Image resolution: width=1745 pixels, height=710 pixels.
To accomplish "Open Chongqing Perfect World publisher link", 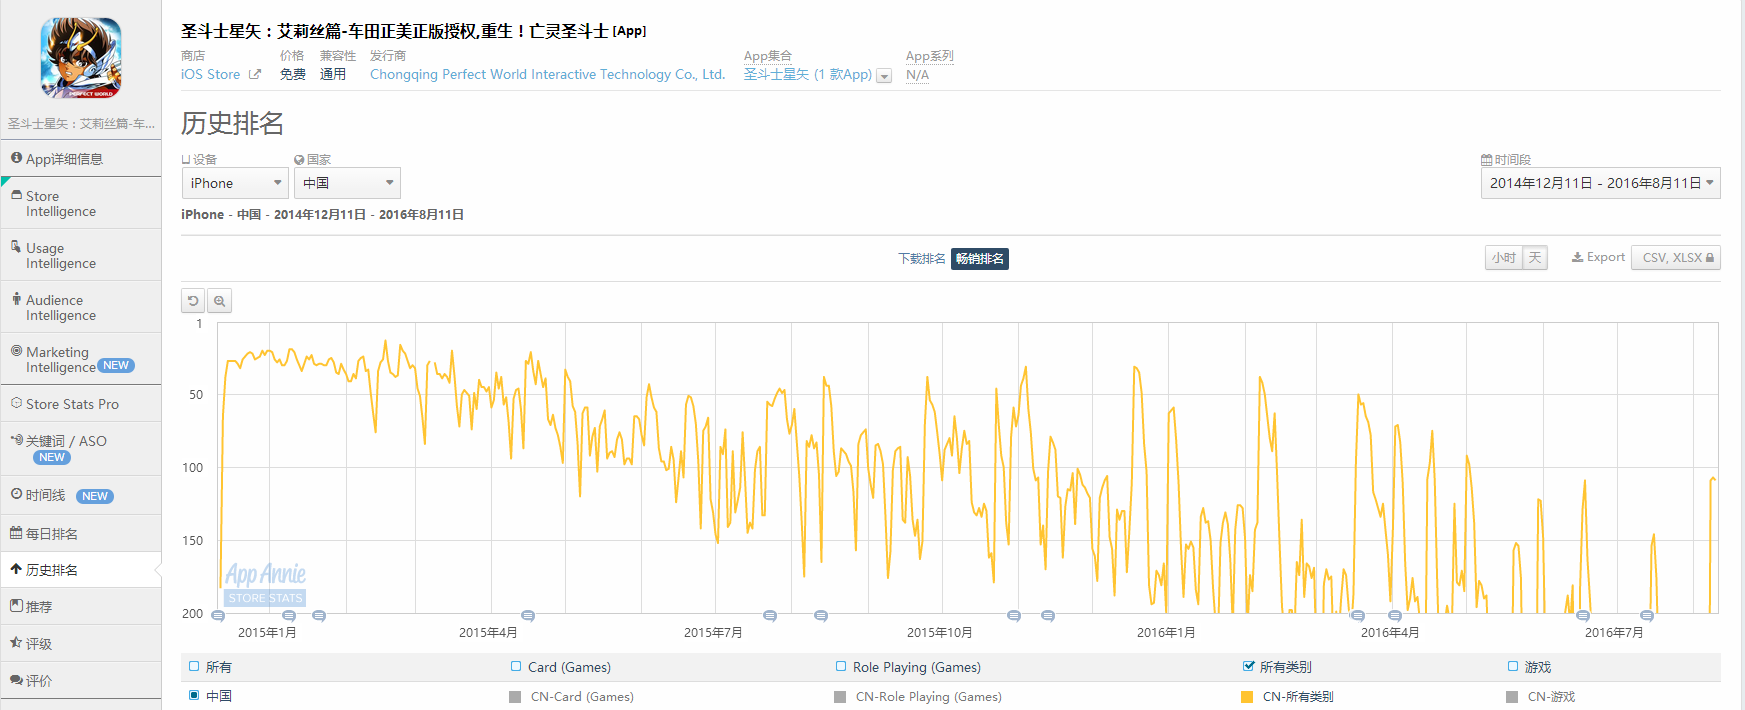I will tap(547, 75).
